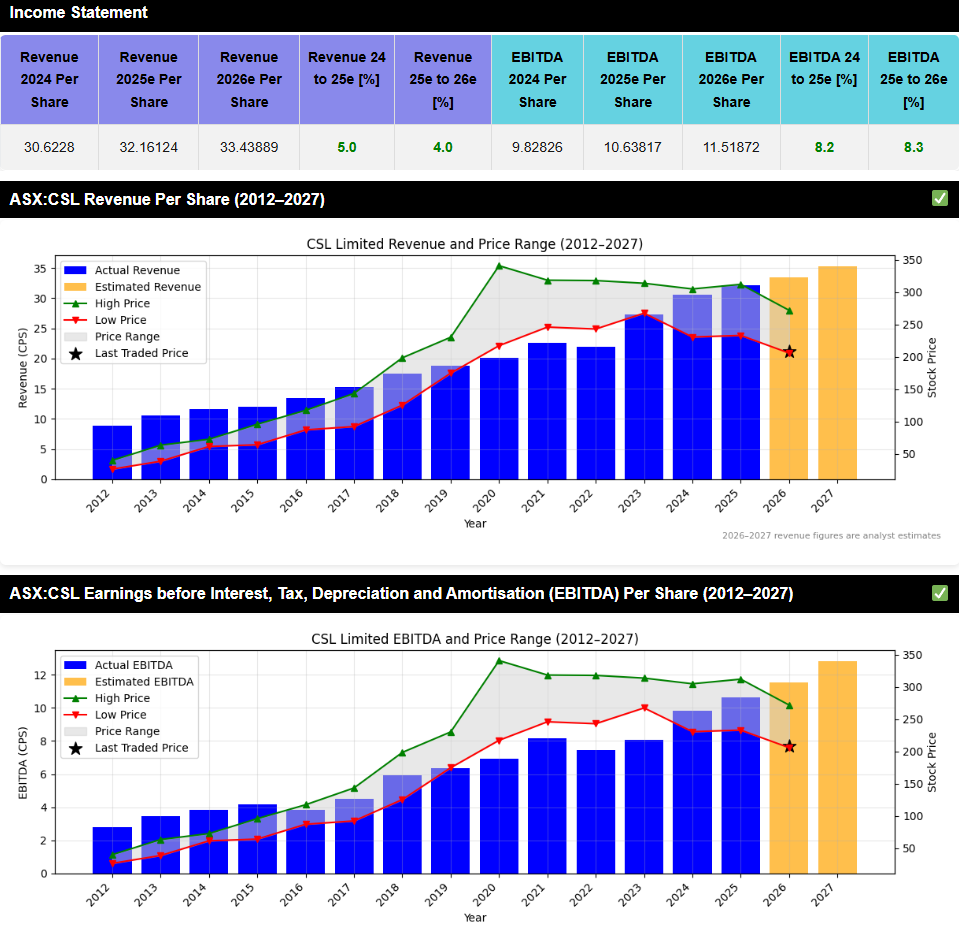The width and height of the screenshot is (959, 926).
Task: Click the EBITDA 2026e Per Share column header
Action: [731, 79]
